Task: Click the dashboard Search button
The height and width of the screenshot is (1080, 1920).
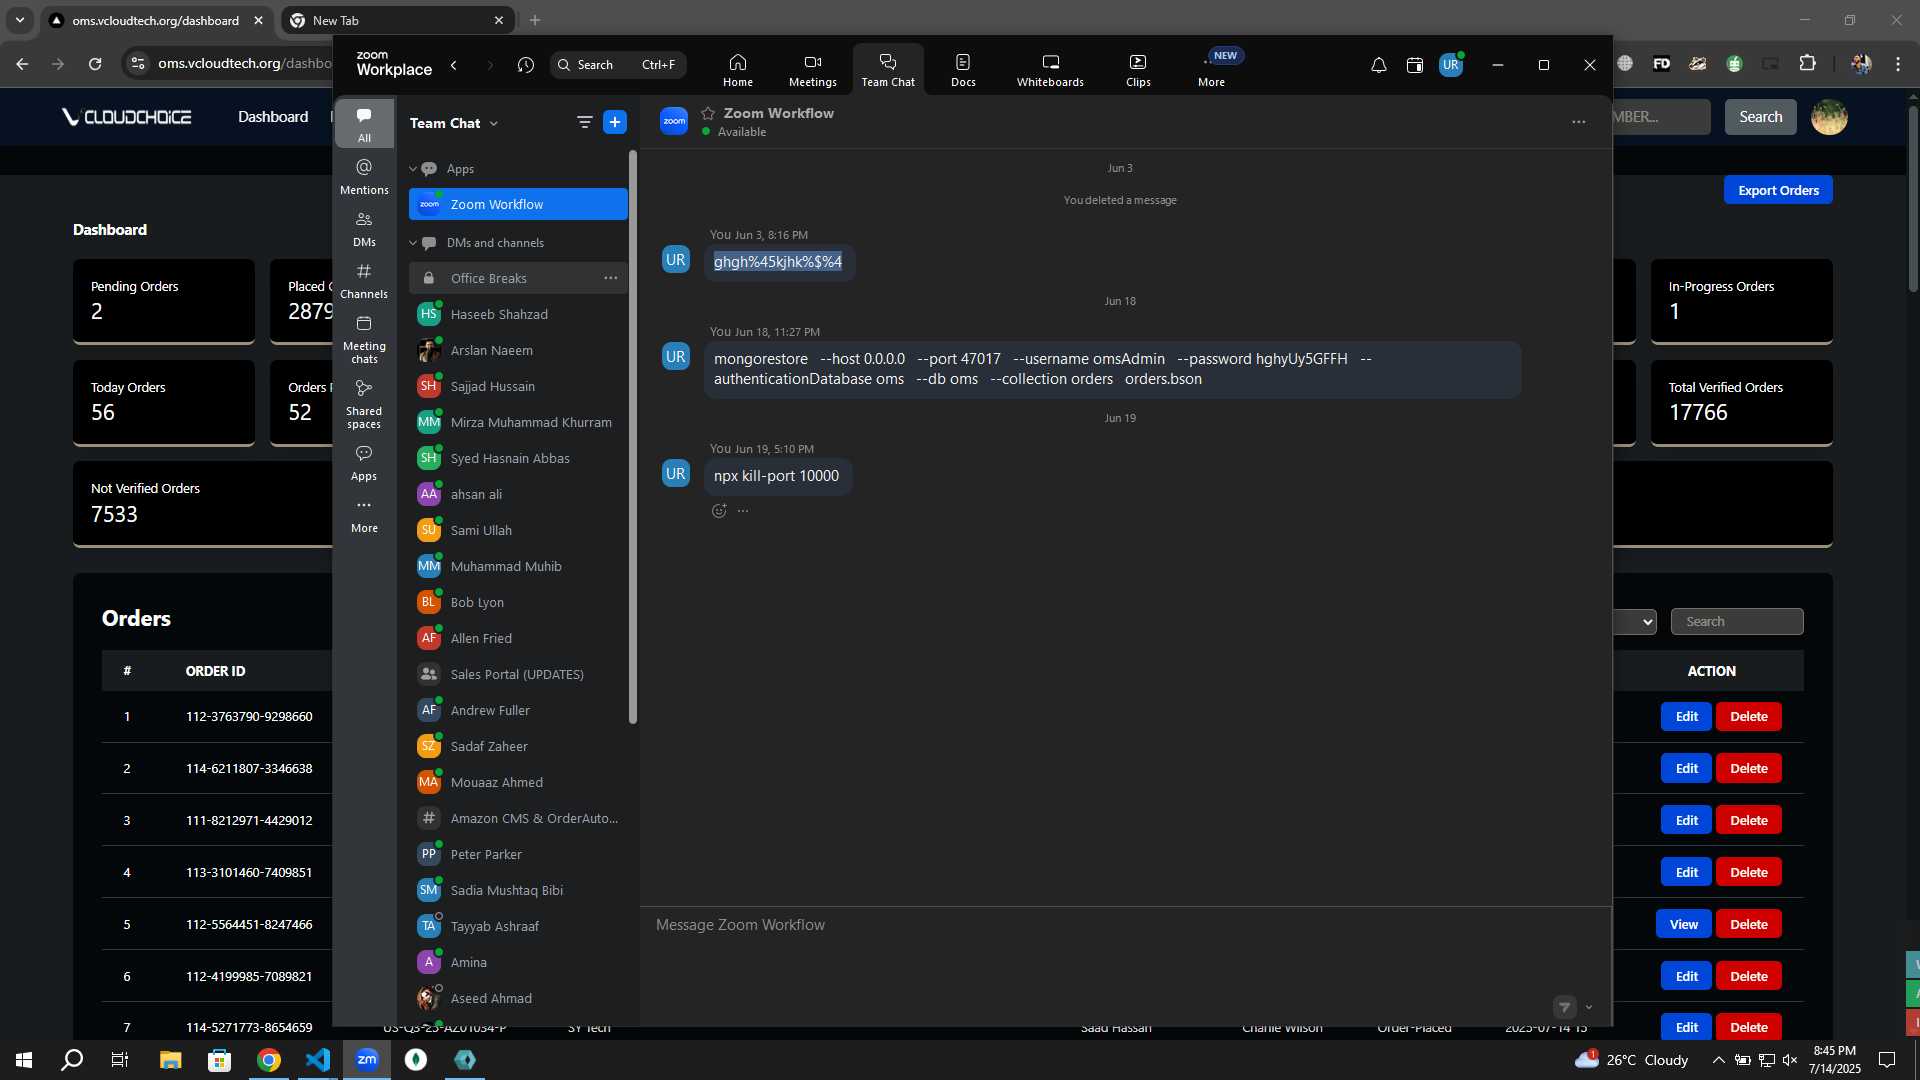Action: pyautogui.click(x=1760, y=117)
